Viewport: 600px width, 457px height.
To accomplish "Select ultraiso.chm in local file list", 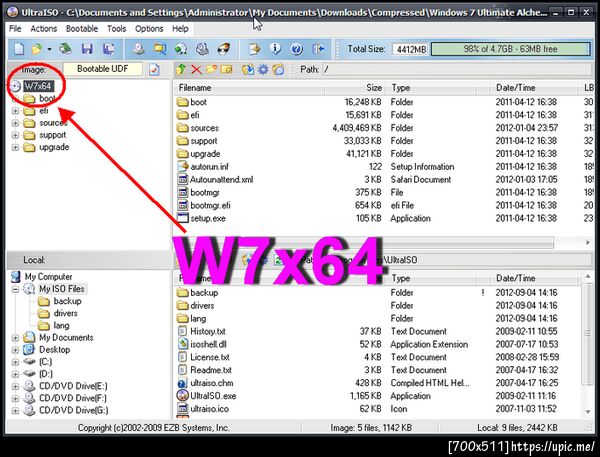I will 212,383.
